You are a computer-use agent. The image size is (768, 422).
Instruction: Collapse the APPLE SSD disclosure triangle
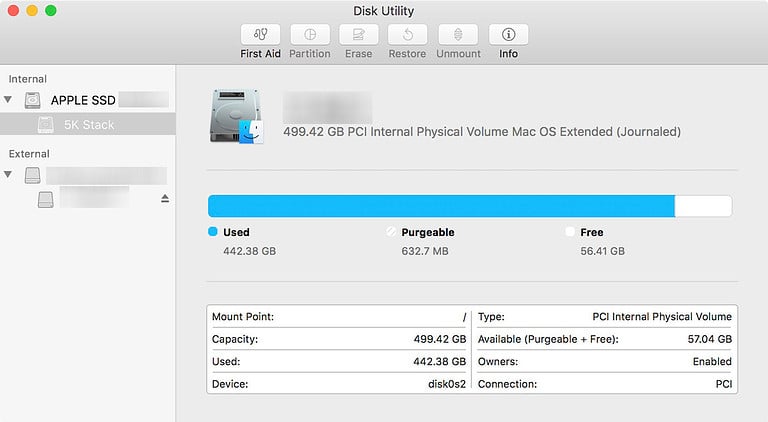[x=8, y=99]
